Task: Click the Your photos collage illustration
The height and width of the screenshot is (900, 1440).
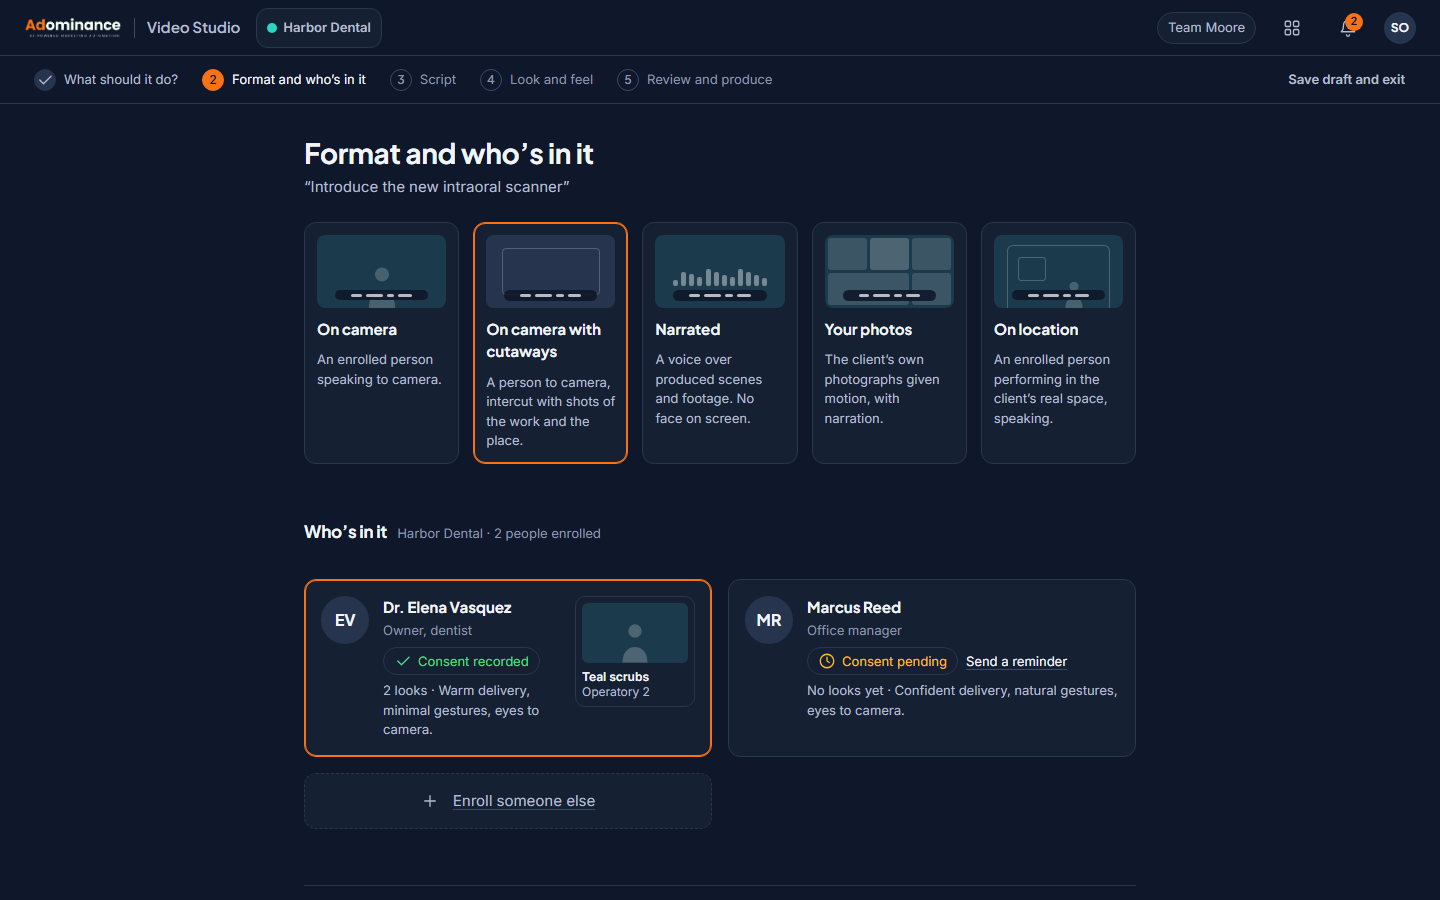Action: click(x=889, y=271)
